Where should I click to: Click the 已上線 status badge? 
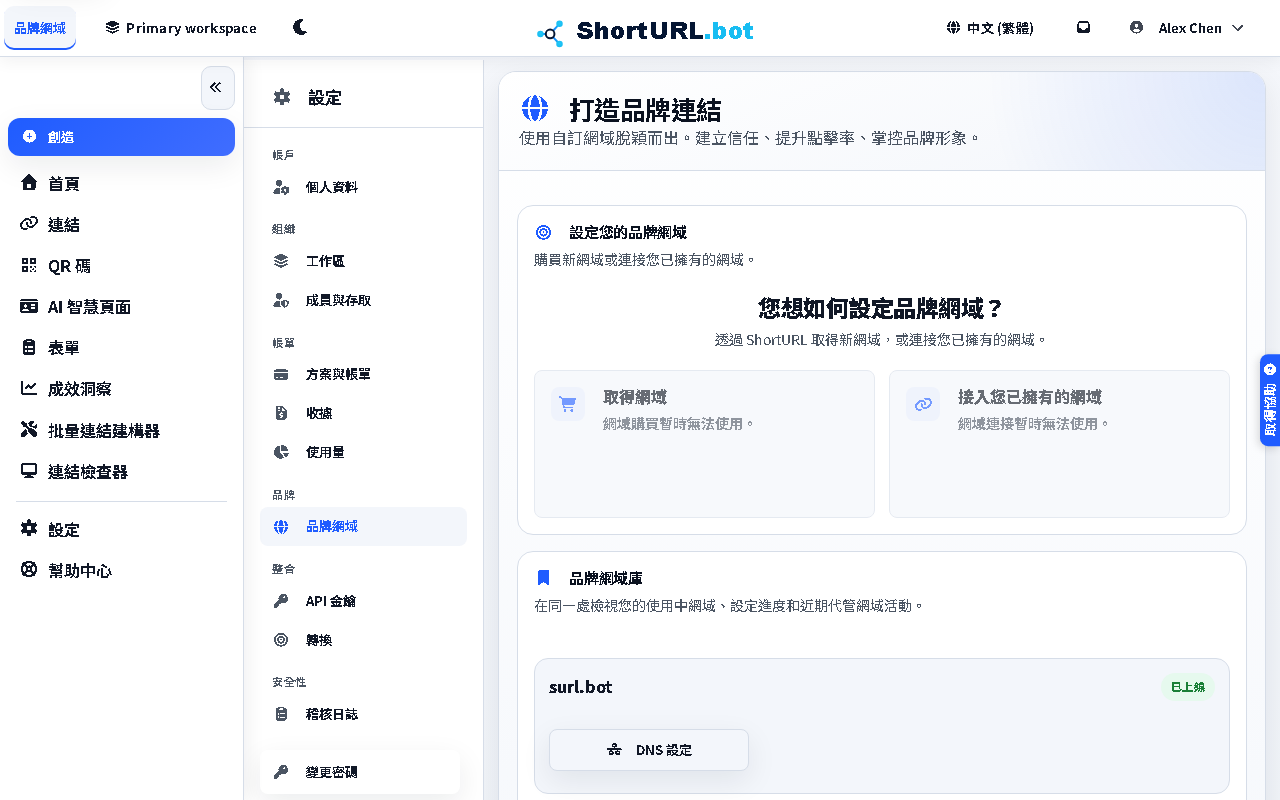click(1187, 687)
